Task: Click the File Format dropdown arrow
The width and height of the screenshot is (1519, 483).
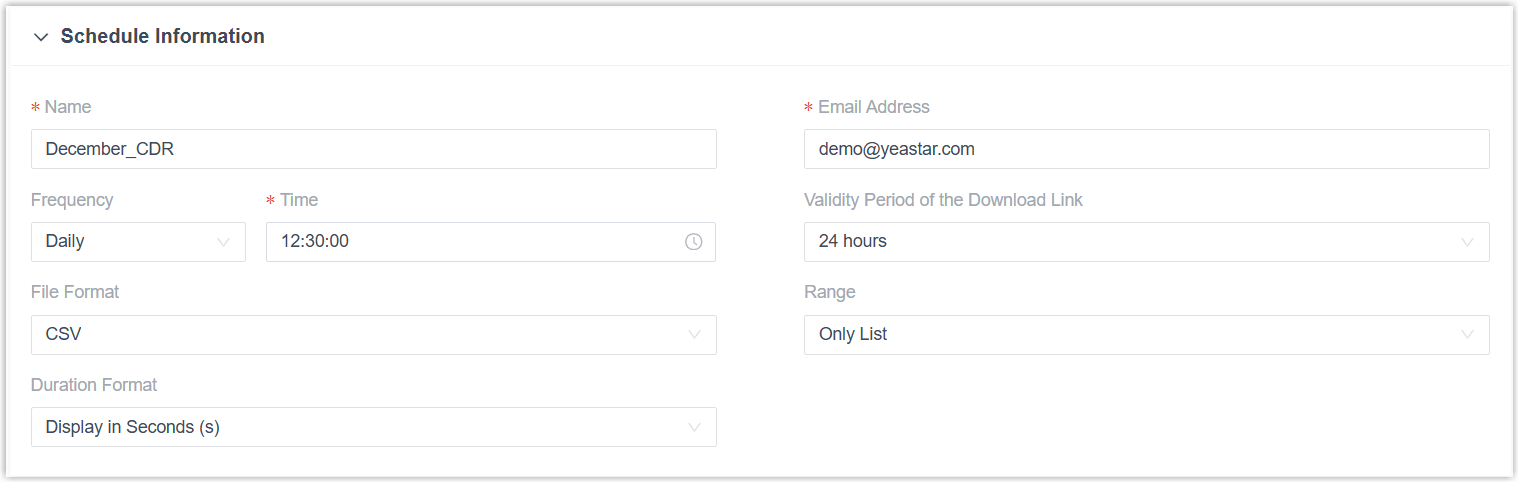Action: (694, 335)
